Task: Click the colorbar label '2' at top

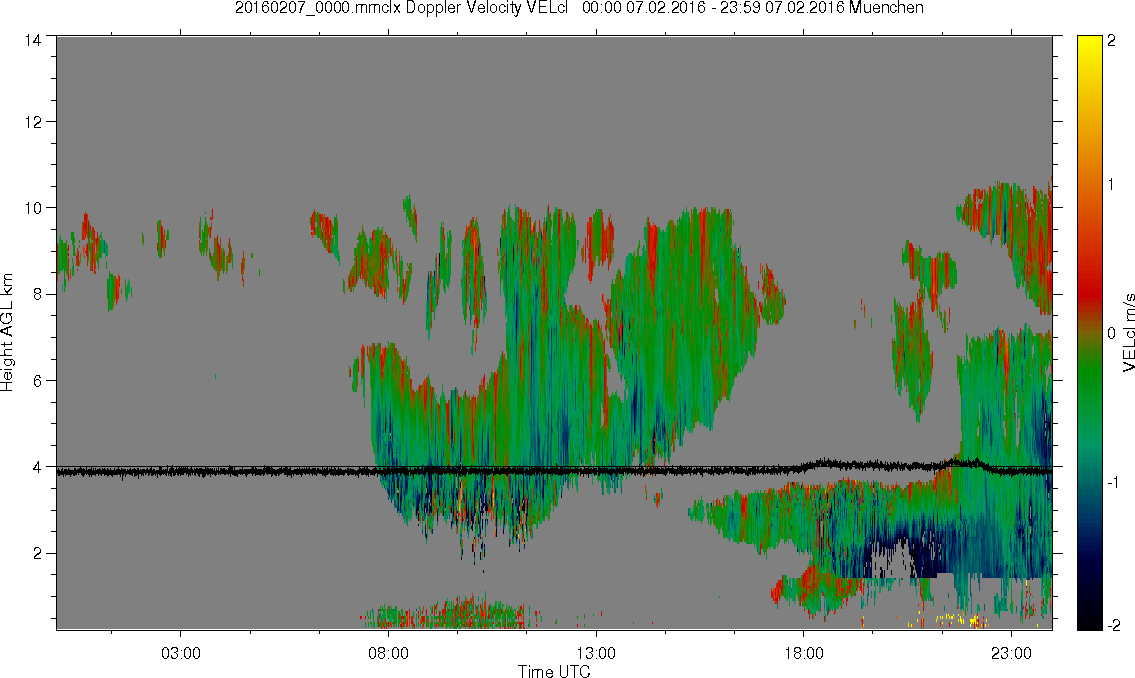Action: 1112,41
